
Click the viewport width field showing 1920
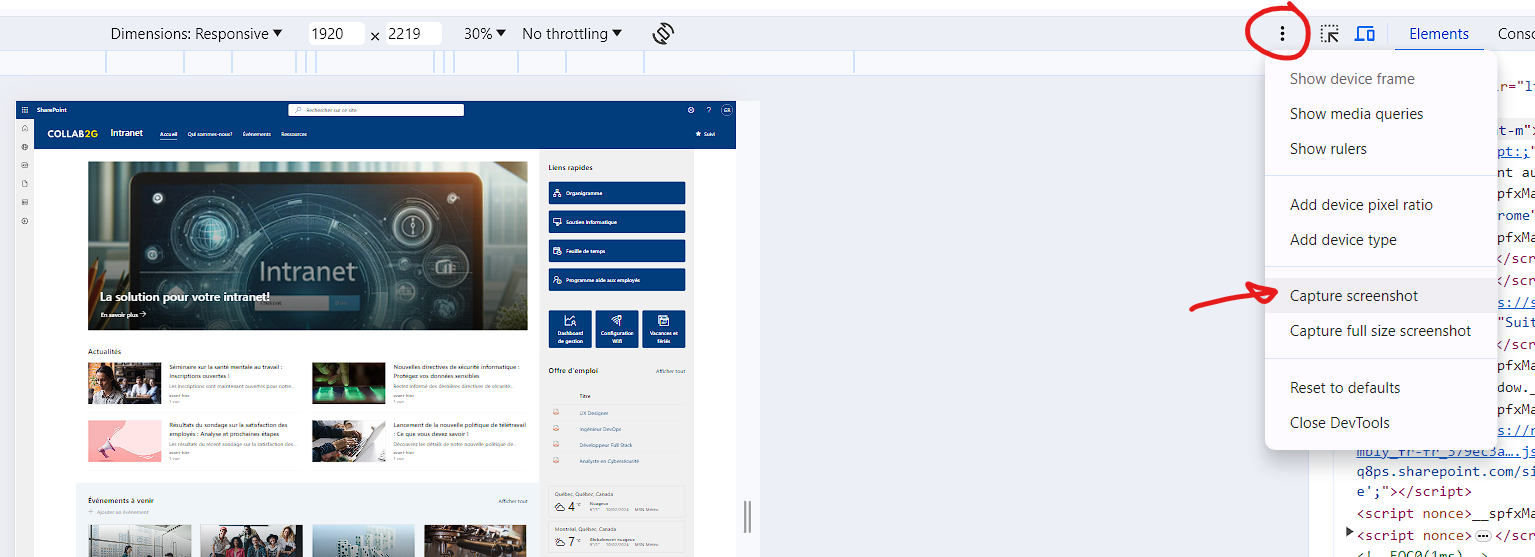(335, 34)
